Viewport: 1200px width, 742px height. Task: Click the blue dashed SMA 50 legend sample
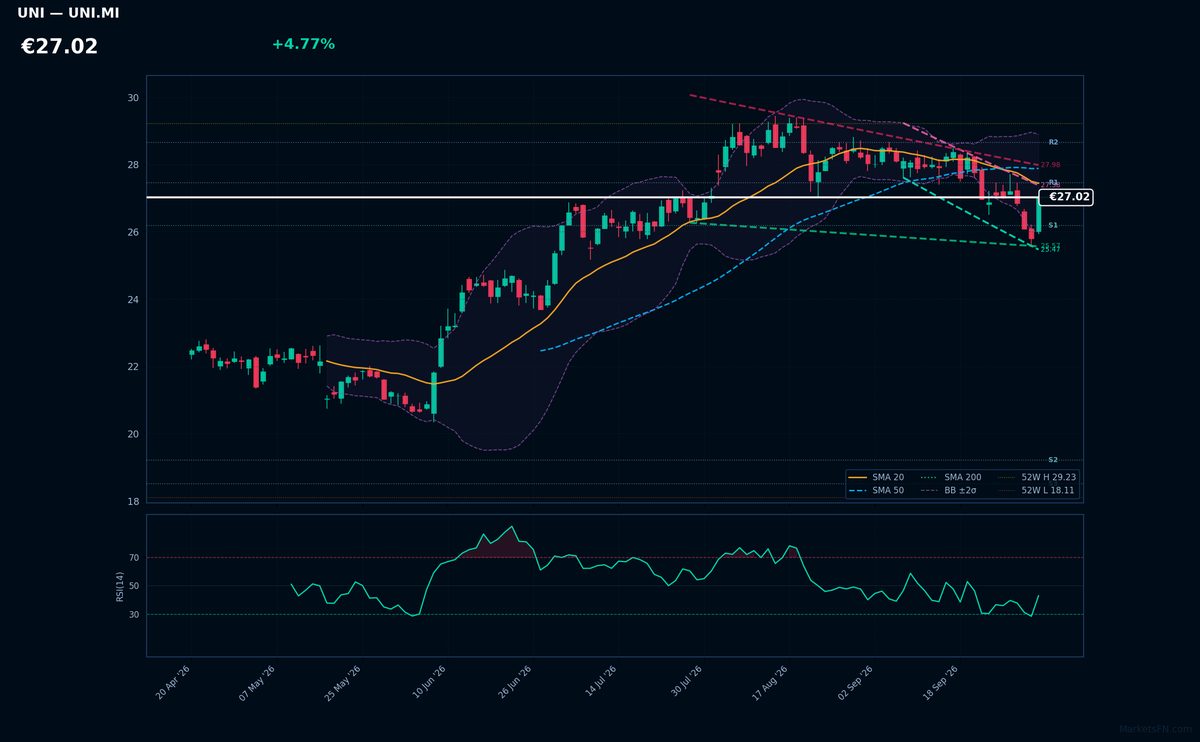(858, 491)
